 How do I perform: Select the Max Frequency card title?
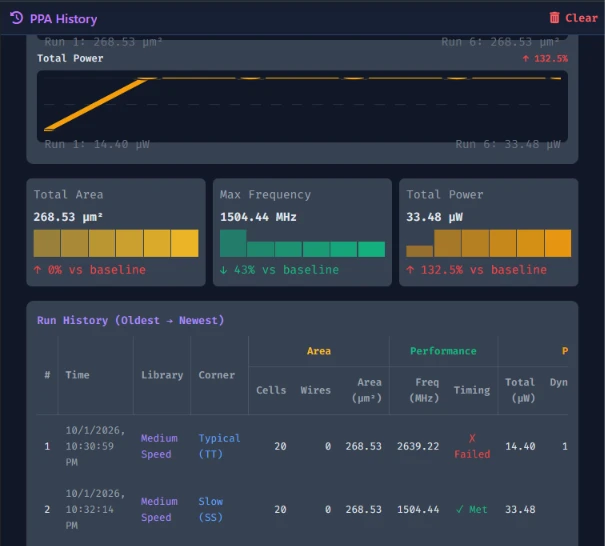point(265,194)
